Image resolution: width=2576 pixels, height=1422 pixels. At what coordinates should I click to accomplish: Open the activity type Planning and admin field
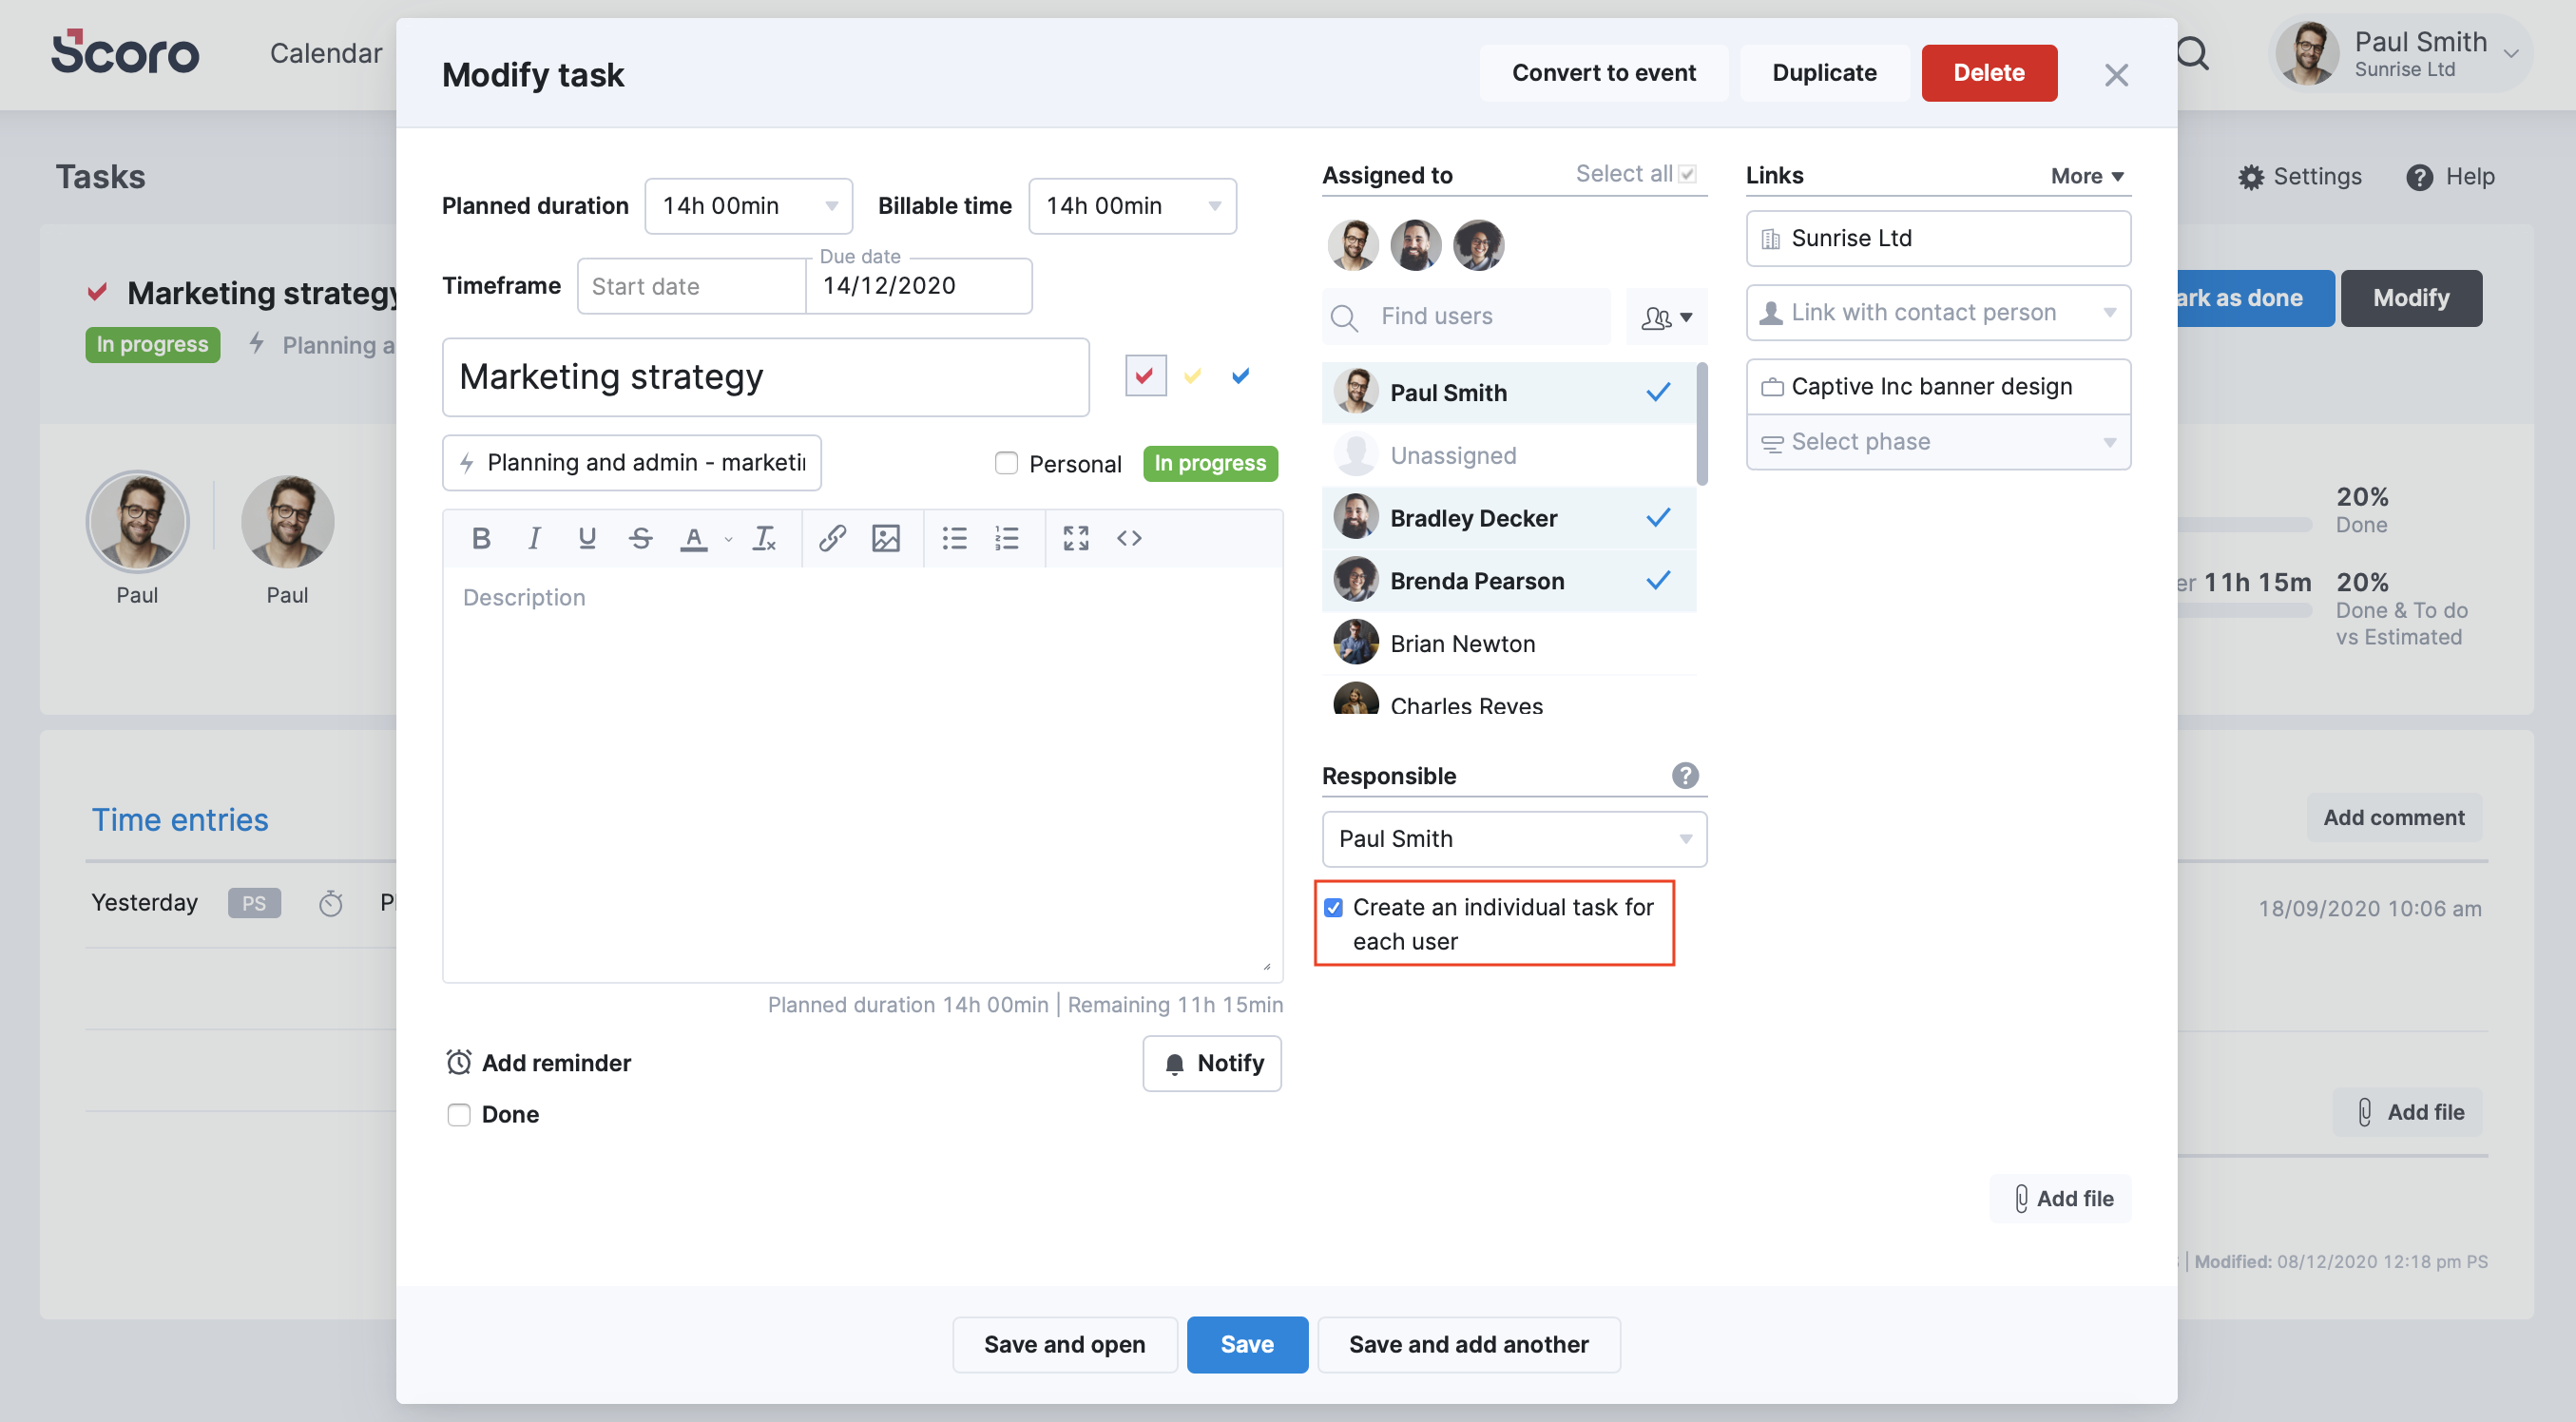pos(632,463)
